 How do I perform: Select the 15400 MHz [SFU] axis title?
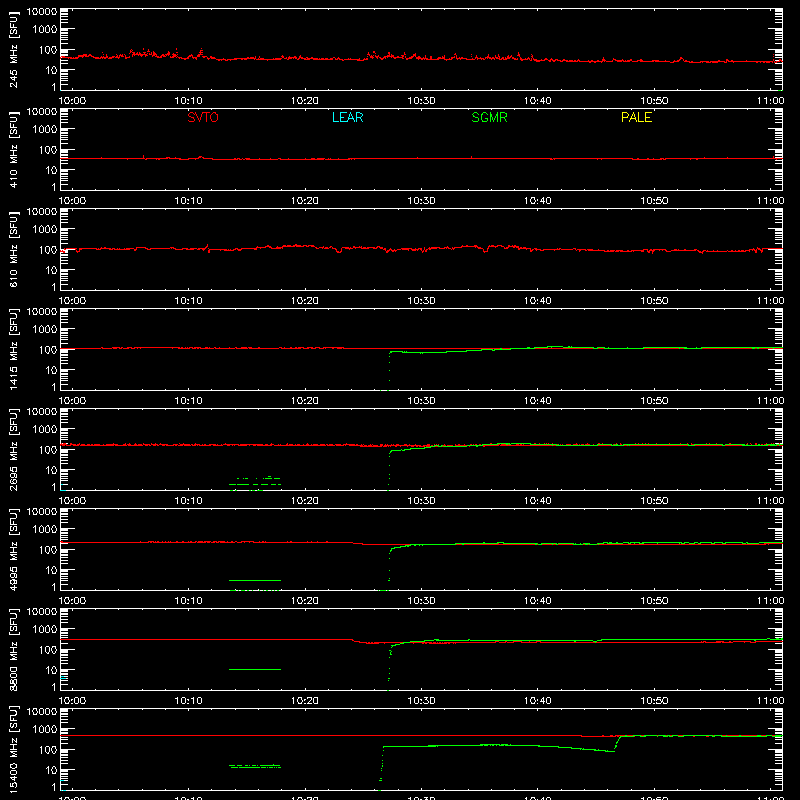point(14,749)
